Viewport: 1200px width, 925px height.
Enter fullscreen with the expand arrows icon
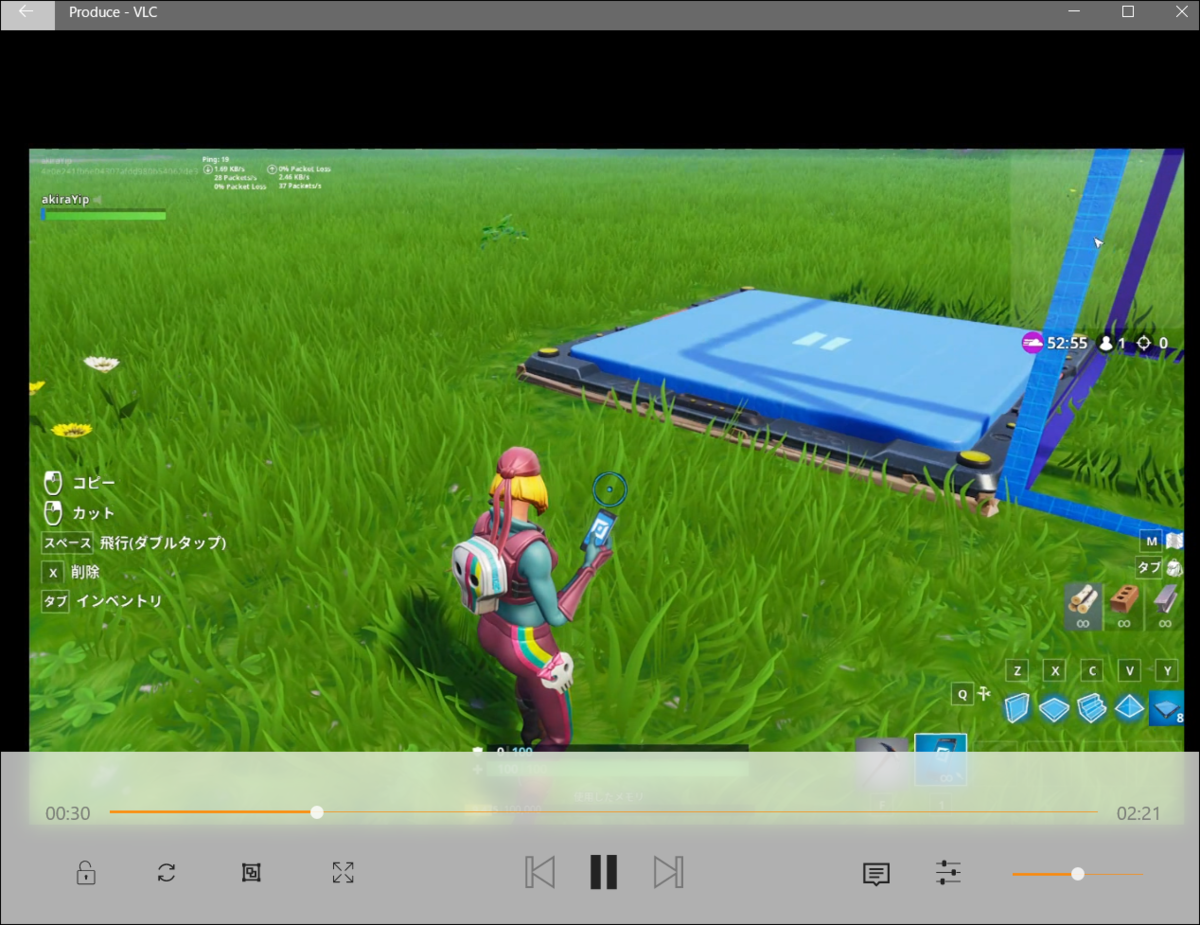pos(343,872)
